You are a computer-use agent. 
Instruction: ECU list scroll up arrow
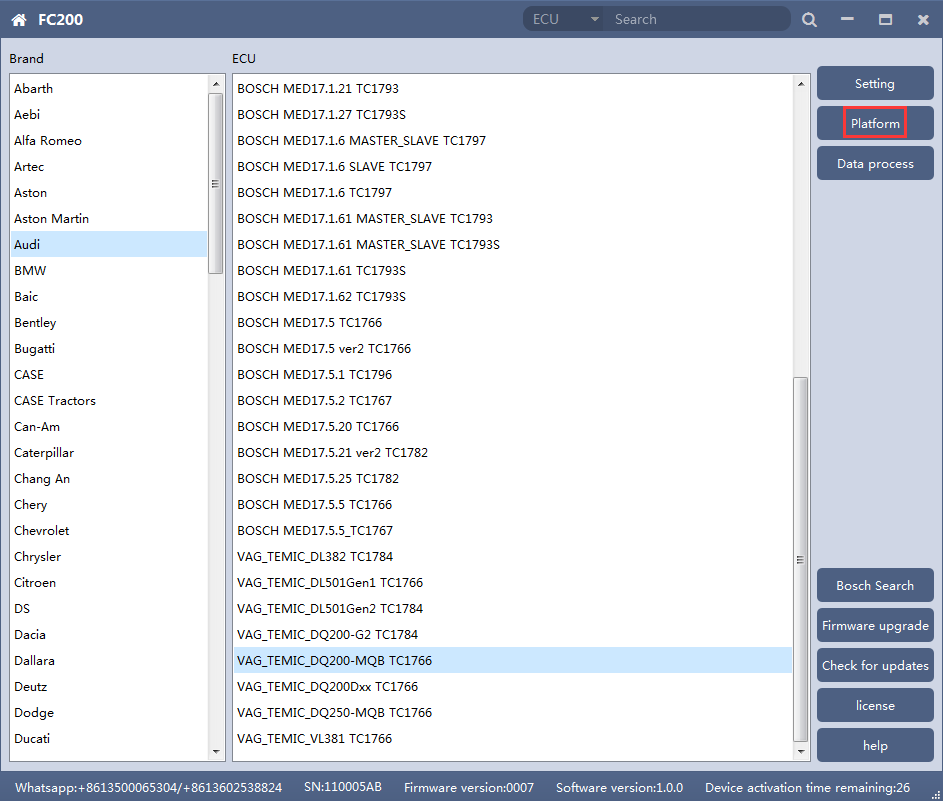[x=800, y=84]
